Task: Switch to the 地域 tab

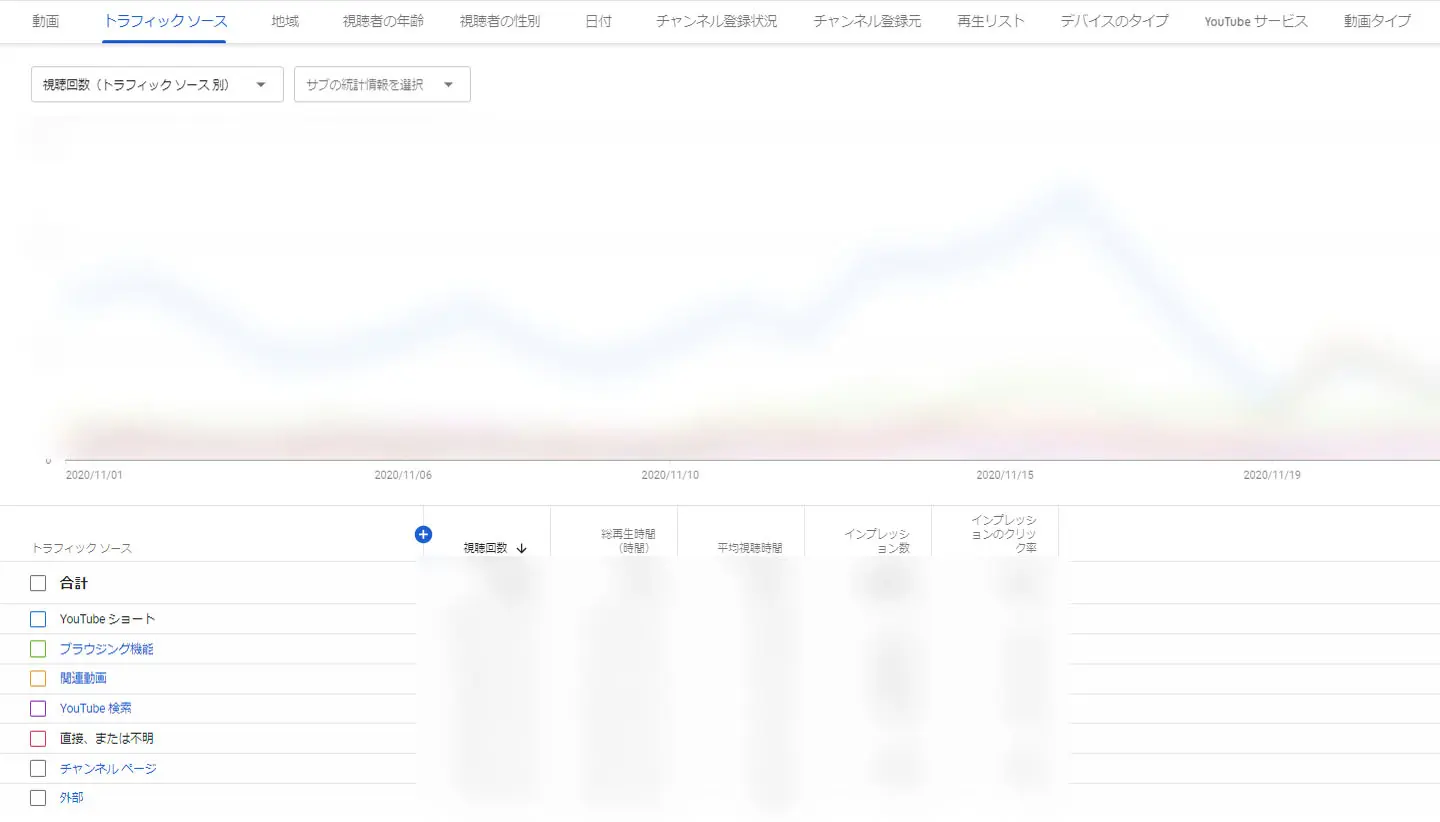Action: pos(285,21)
